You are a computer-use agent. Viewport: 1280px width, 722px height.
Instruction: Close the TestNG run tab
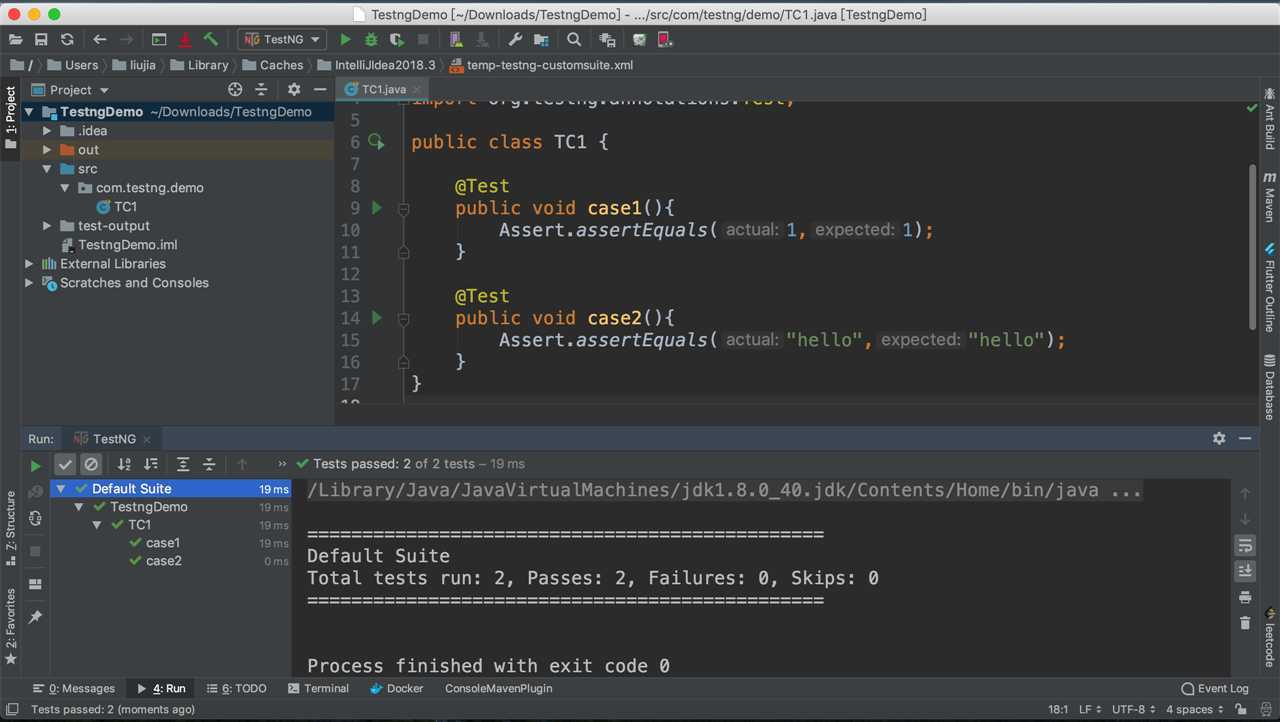(147, 439)
